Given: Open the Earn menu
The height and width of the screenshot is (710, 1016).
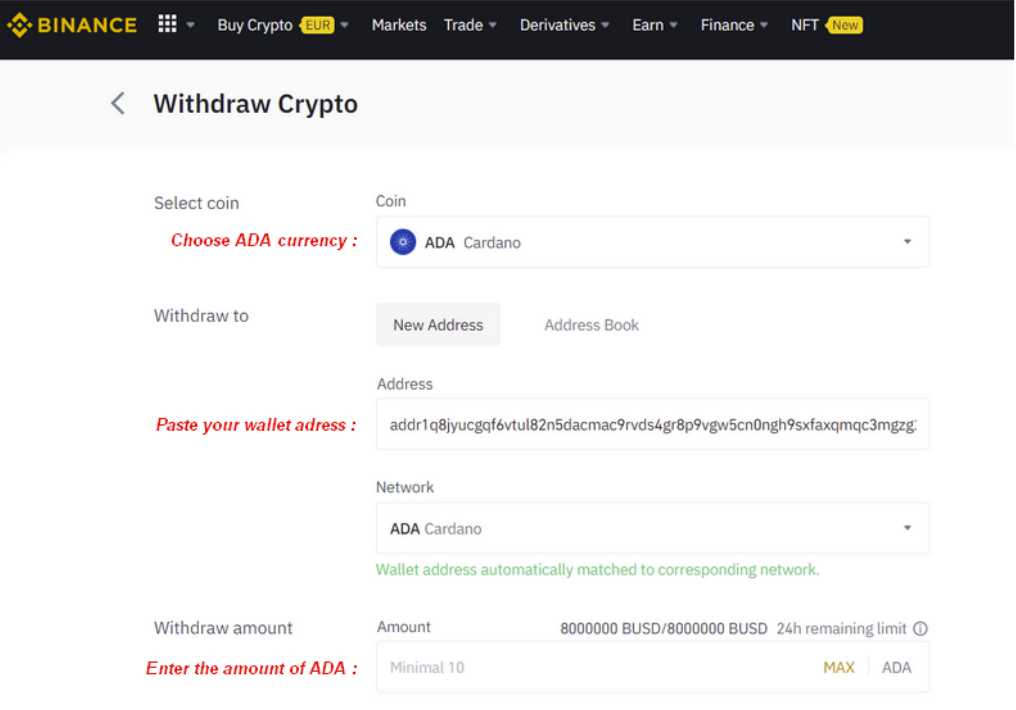Looking at the screenshot, I should (647, 25).
